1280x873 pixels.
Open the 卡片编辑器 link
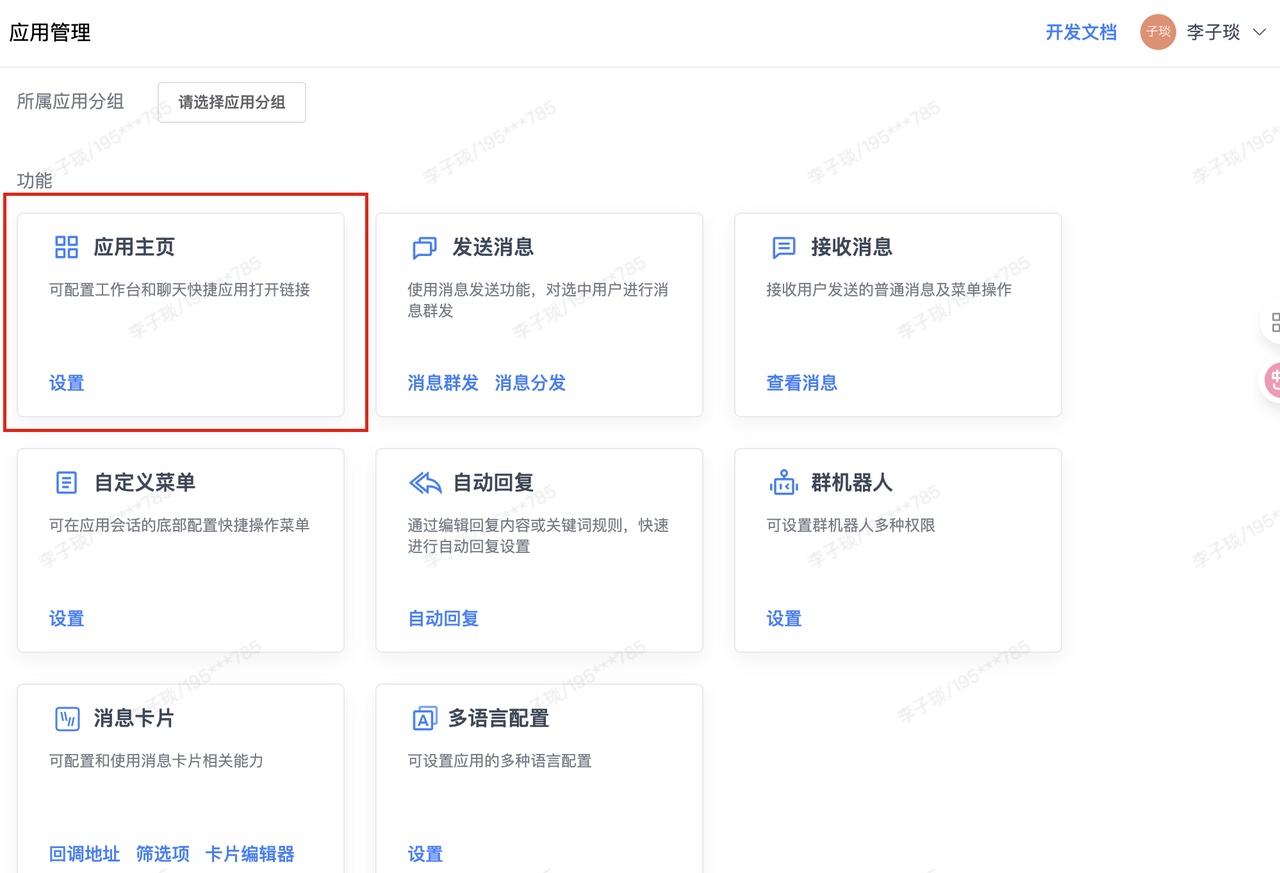[249, 854]
